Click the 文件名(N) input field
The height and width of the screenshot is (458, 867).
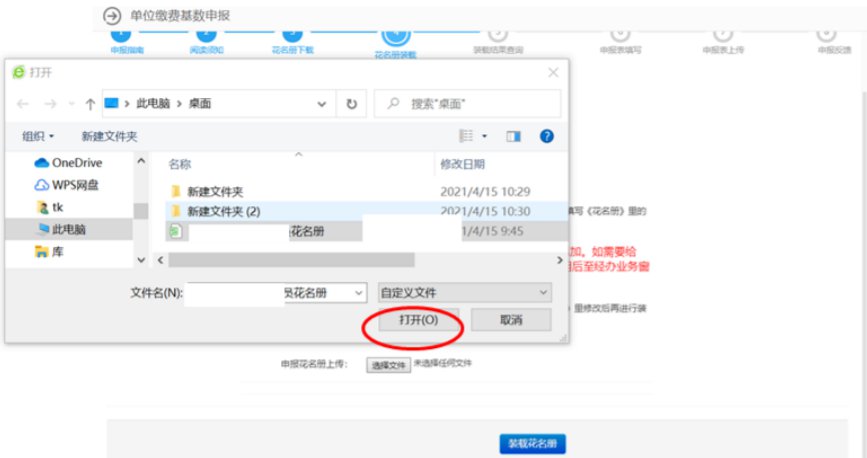275,293
